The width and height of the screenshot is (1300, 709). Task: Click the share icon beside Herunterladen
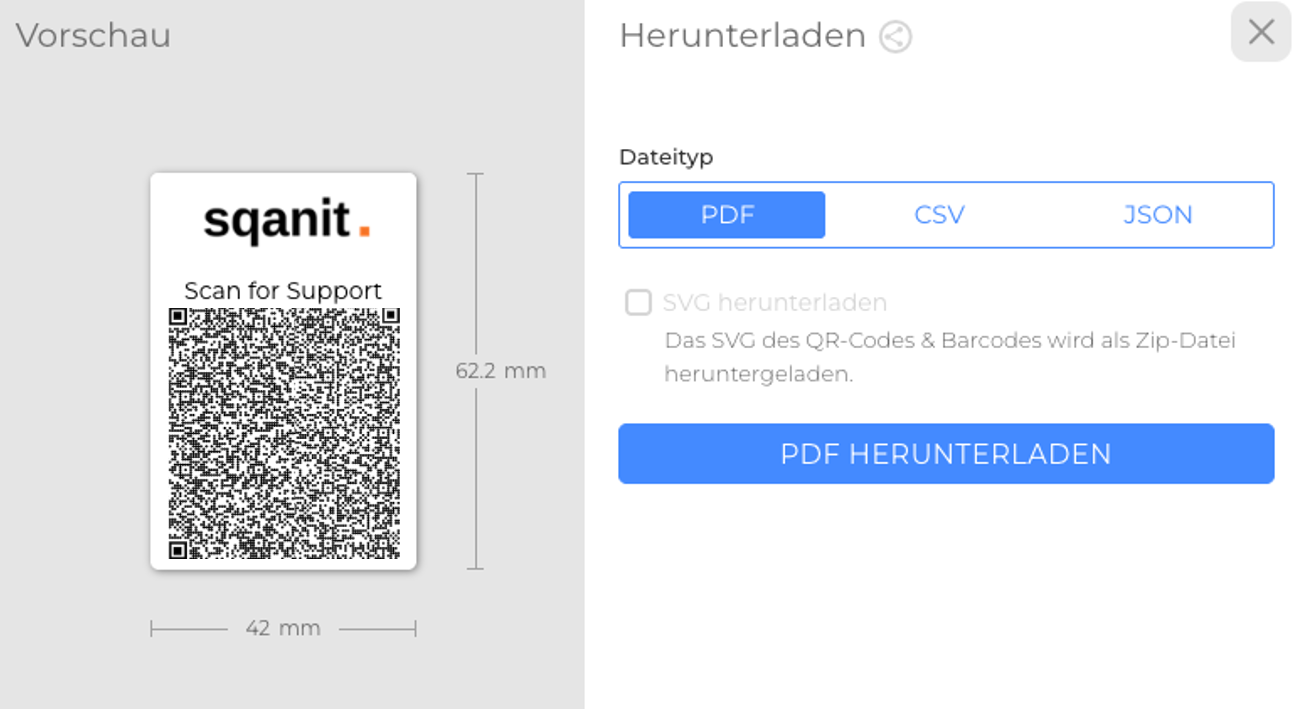pos(895,37)
